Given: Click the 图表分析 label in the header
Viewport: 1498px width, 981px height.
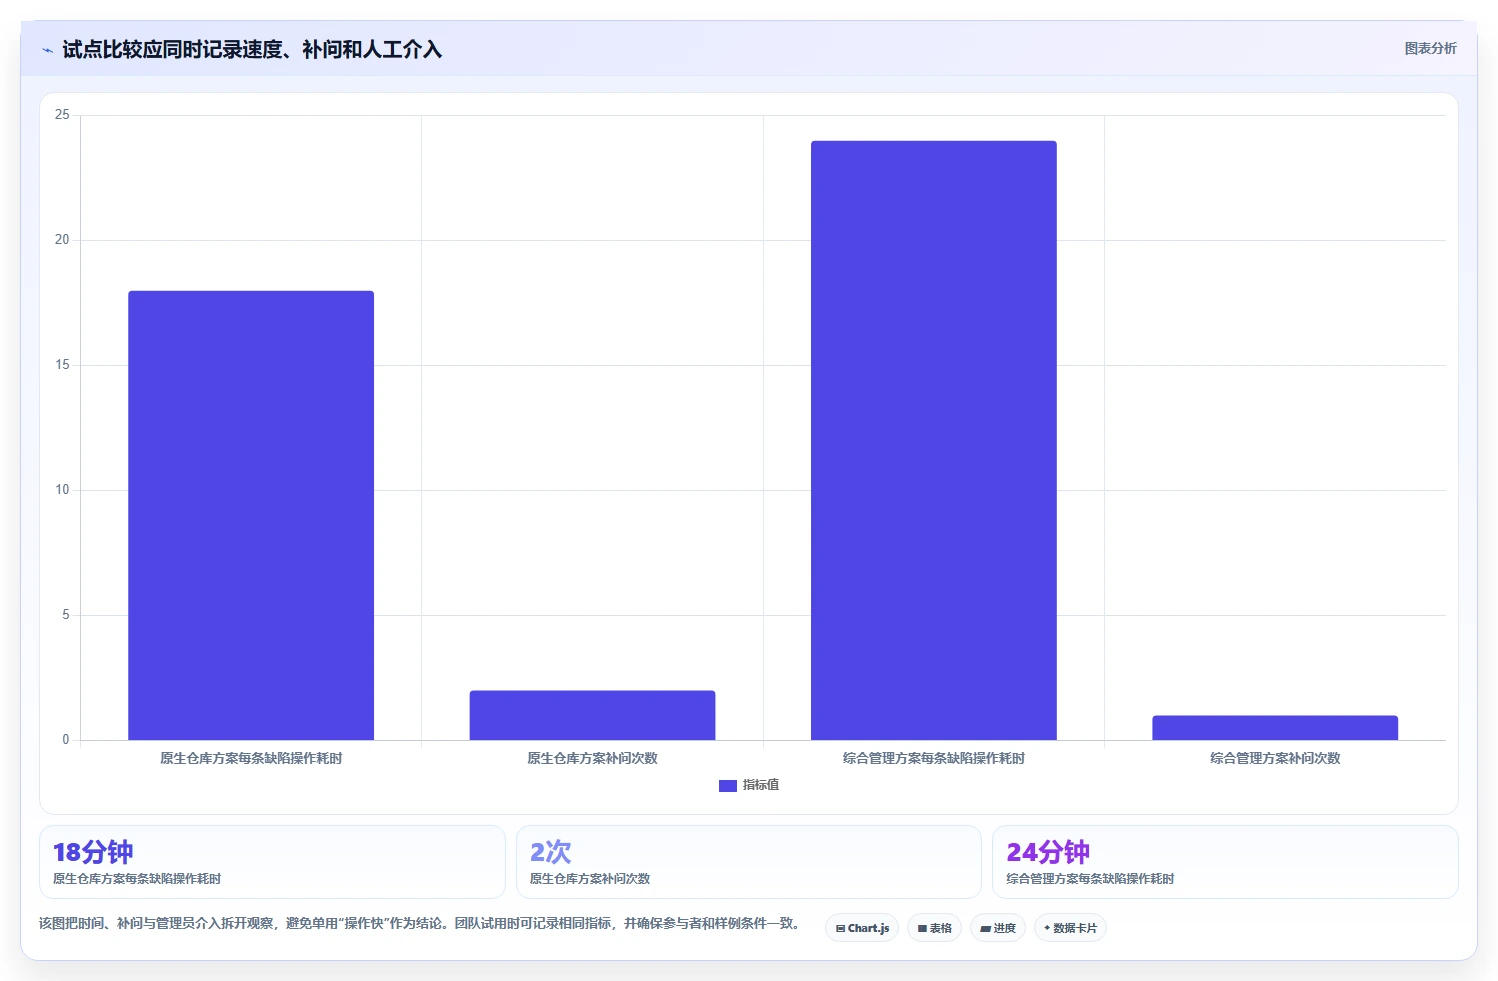Looking at the screenshot, I should 1430,48.
